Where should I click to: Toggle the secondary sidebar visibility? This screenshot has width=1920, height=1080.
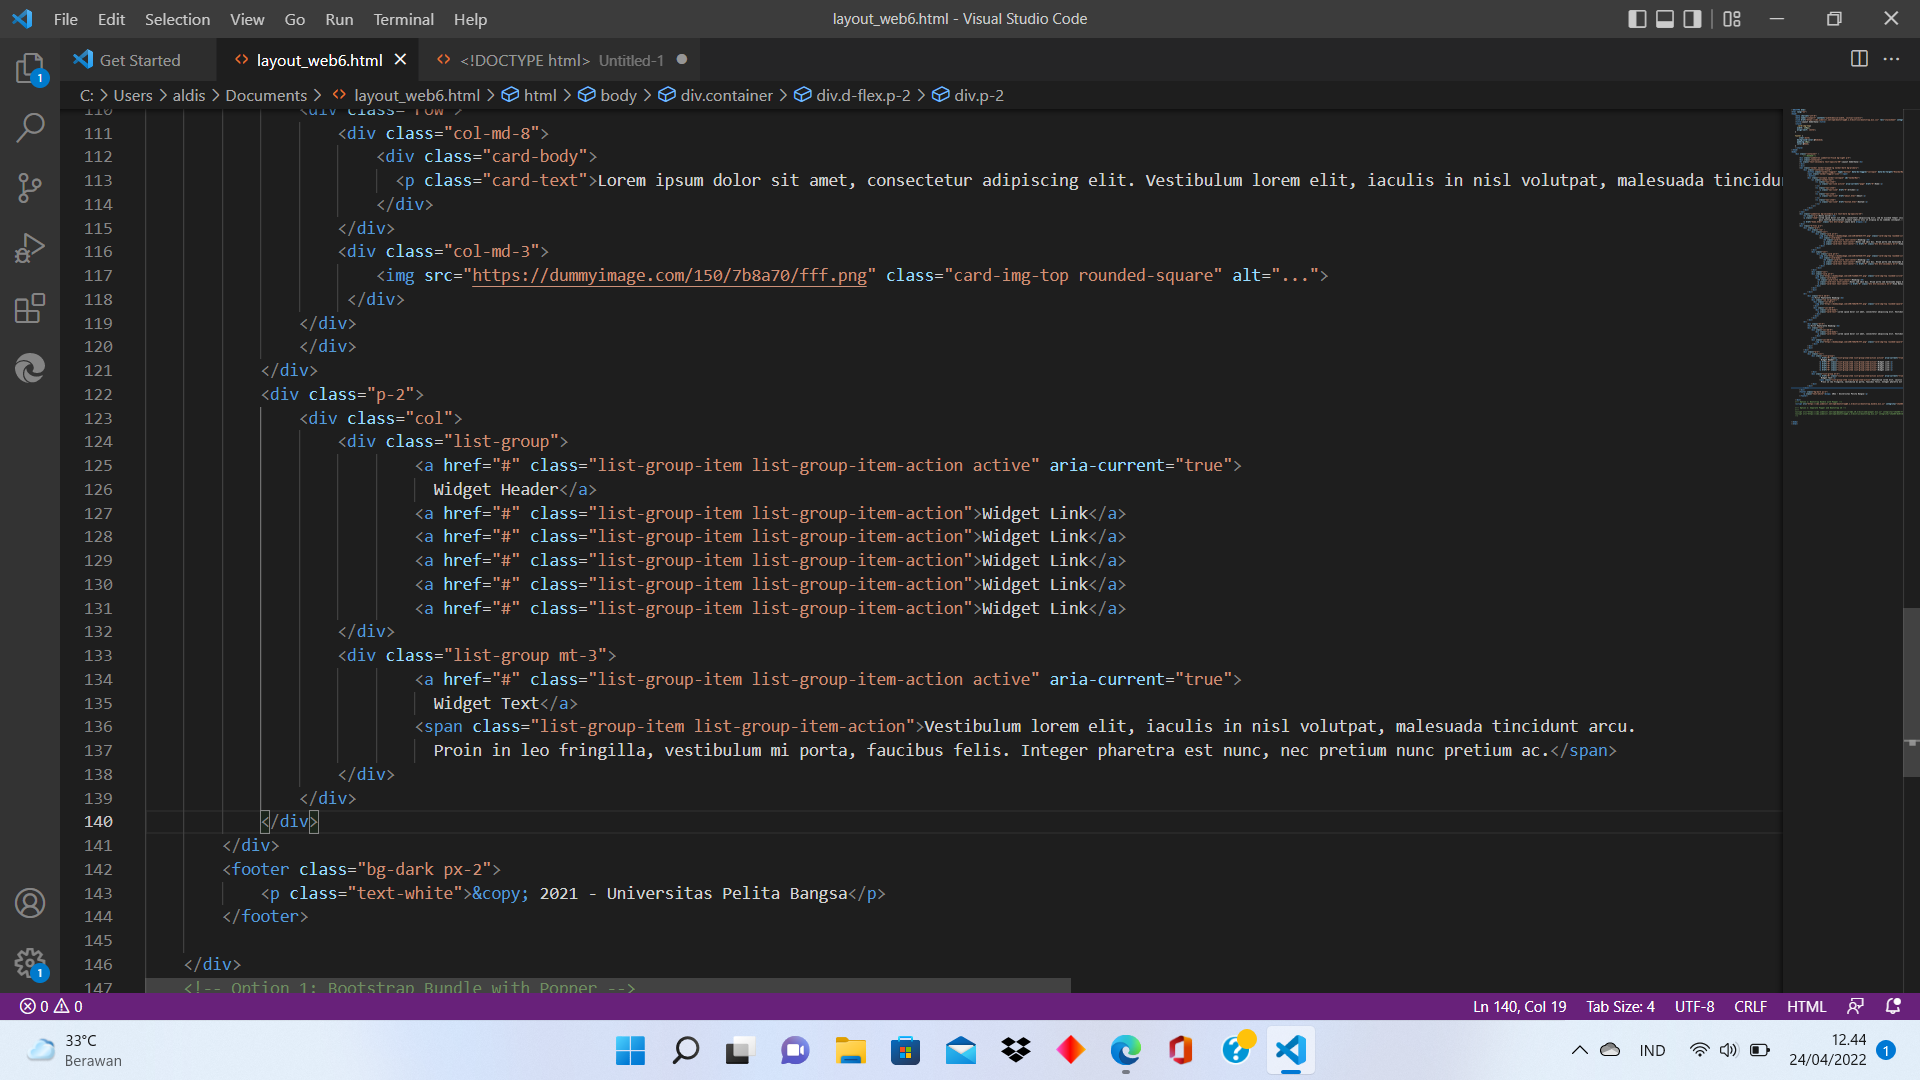pos(1691,18)
